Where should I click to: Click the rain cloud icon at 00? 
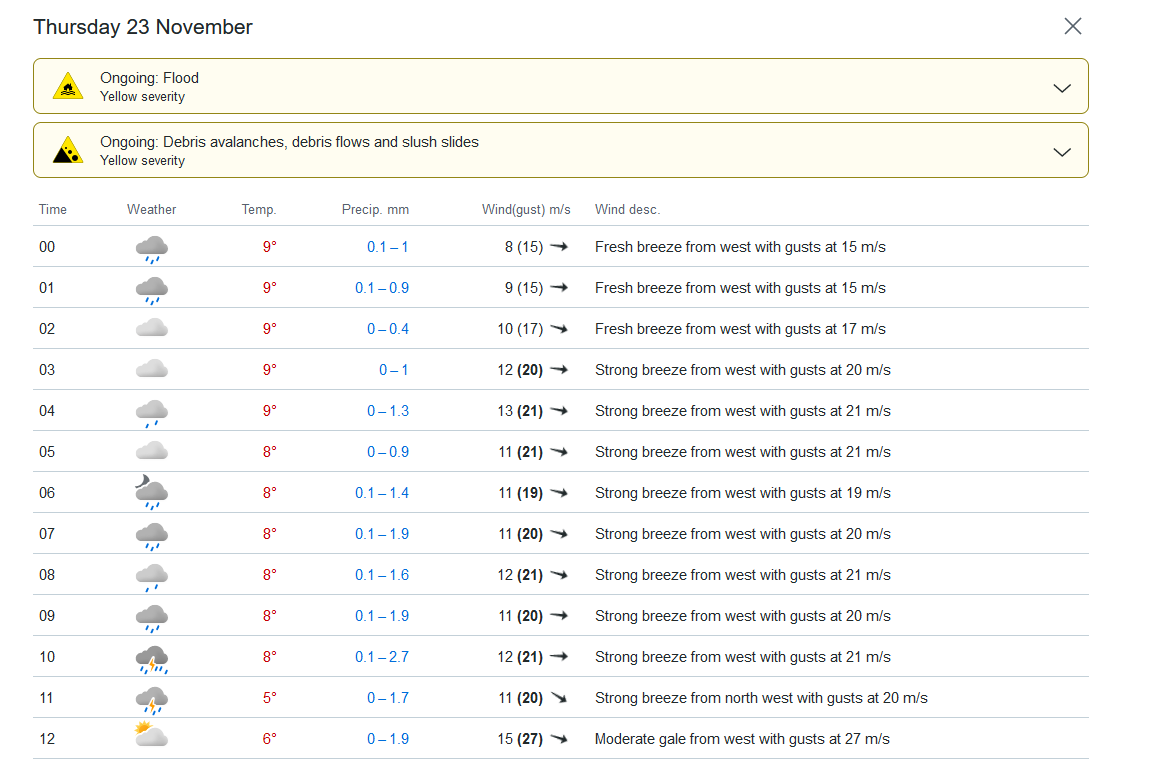[151, 248]
